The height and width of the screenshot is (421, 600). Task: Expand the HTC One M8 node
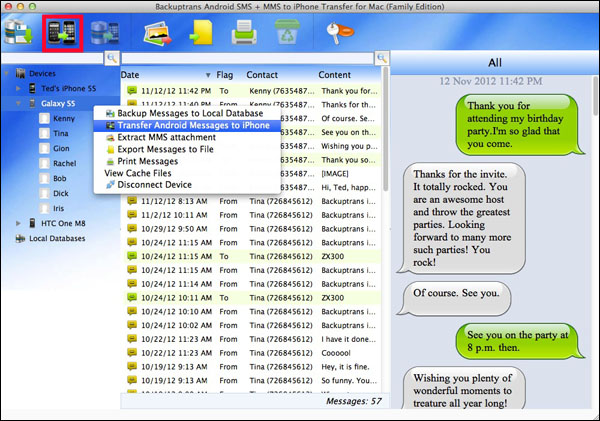(x=18, y=223)
